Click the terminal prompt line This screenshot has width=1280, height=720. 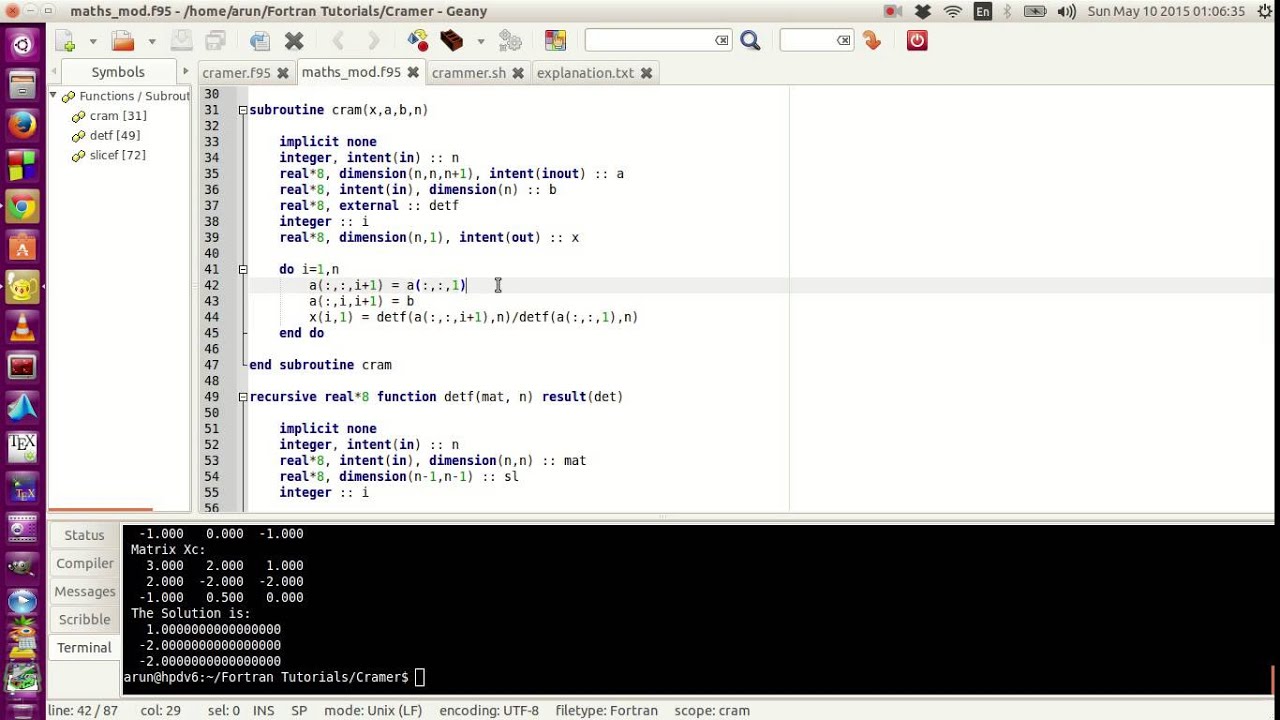point(274,677)
